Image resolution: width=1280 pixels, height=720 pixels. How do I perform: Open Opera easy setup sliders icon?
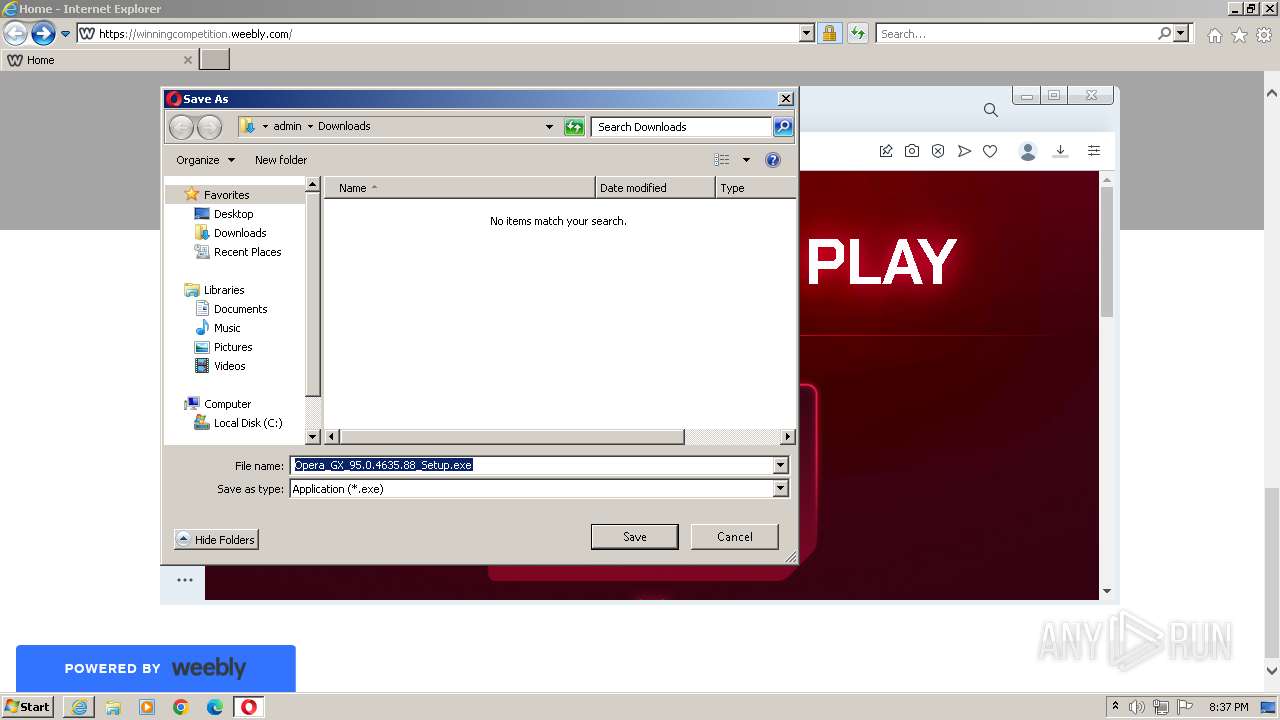coord(1094,151)
